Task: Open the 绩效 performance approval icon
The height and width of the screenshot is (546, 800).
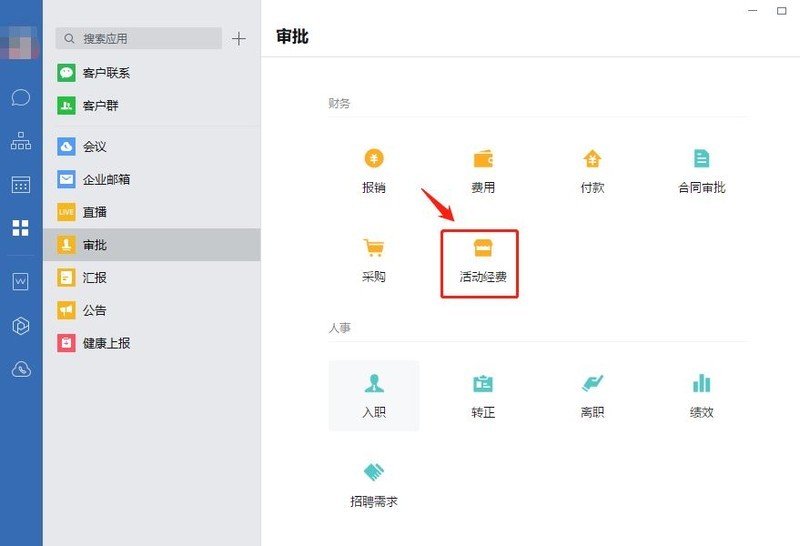Action: coord(701,385)
